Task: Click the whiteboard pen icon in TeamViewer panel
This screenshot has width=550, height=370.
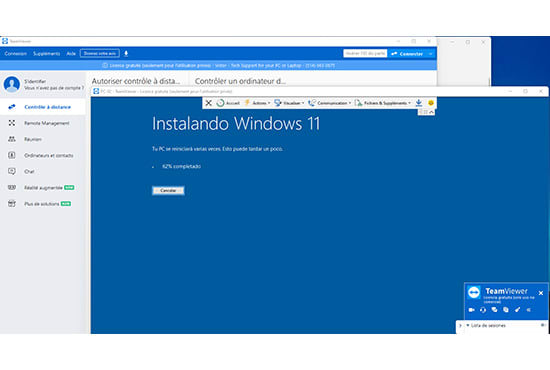Action: pyautogui.click(x=517, y=310)
